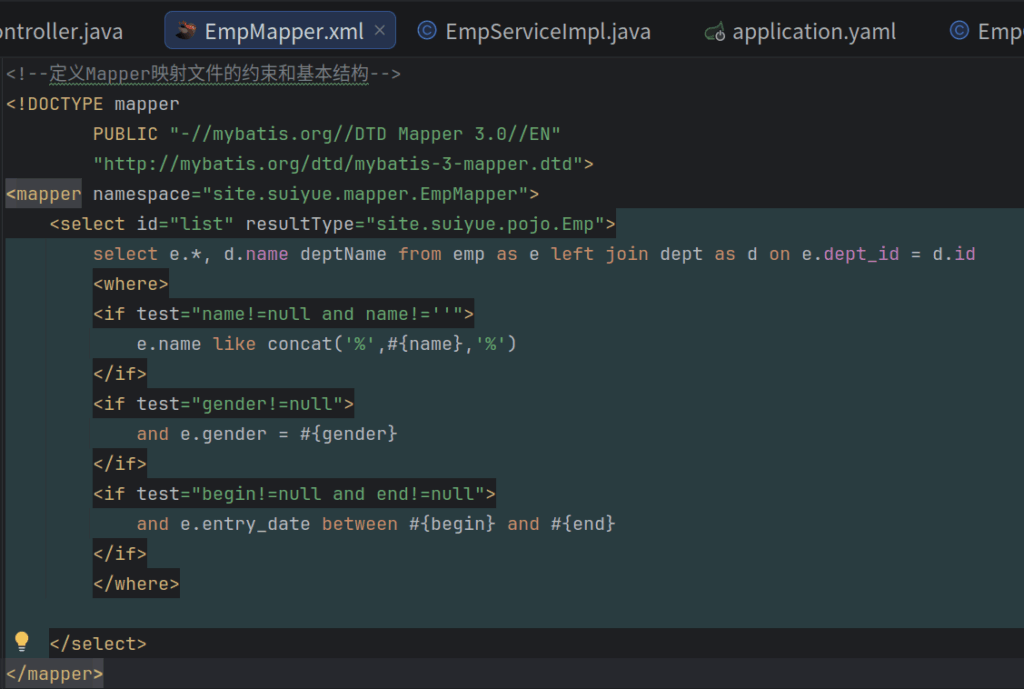
Task: Click the highlighted opening <mapper tag
Action: [44, 194]
